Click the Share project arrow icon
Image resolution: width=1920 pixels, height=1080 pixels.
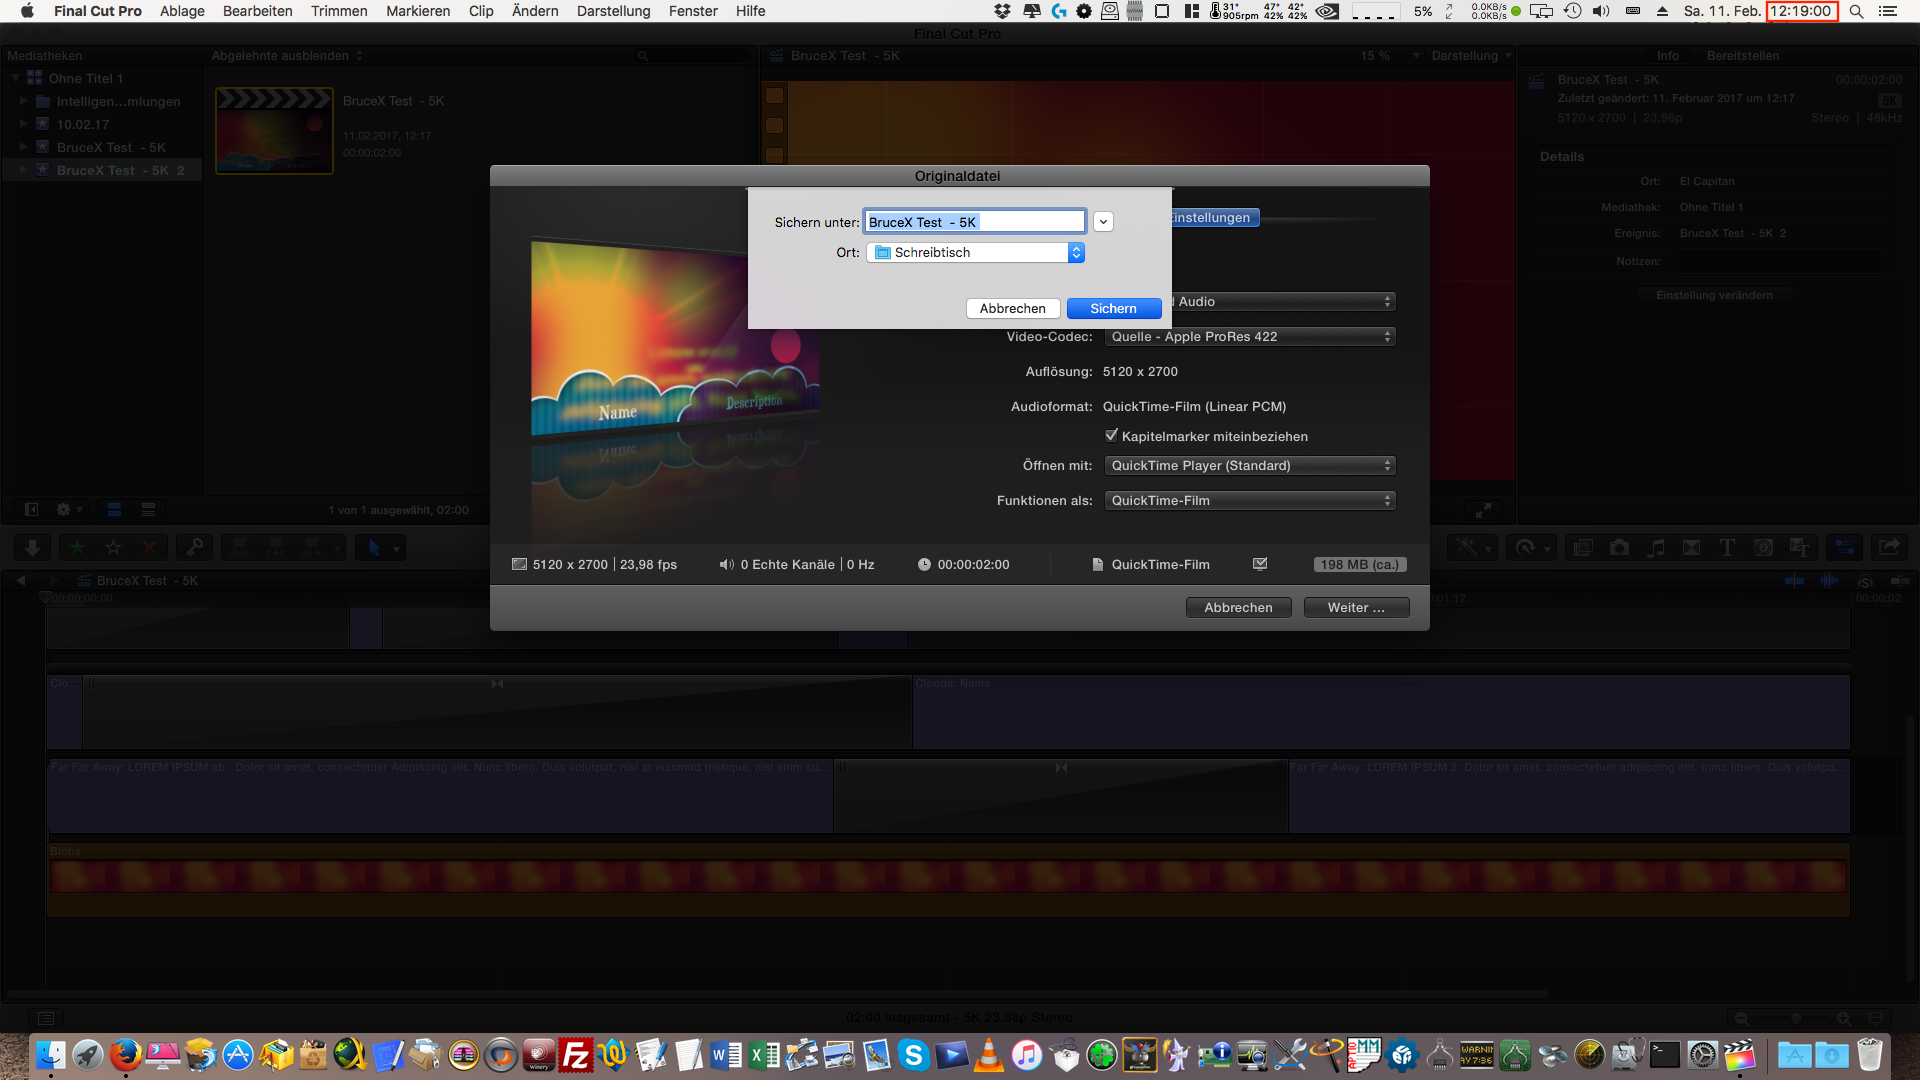click(1889, 548)
